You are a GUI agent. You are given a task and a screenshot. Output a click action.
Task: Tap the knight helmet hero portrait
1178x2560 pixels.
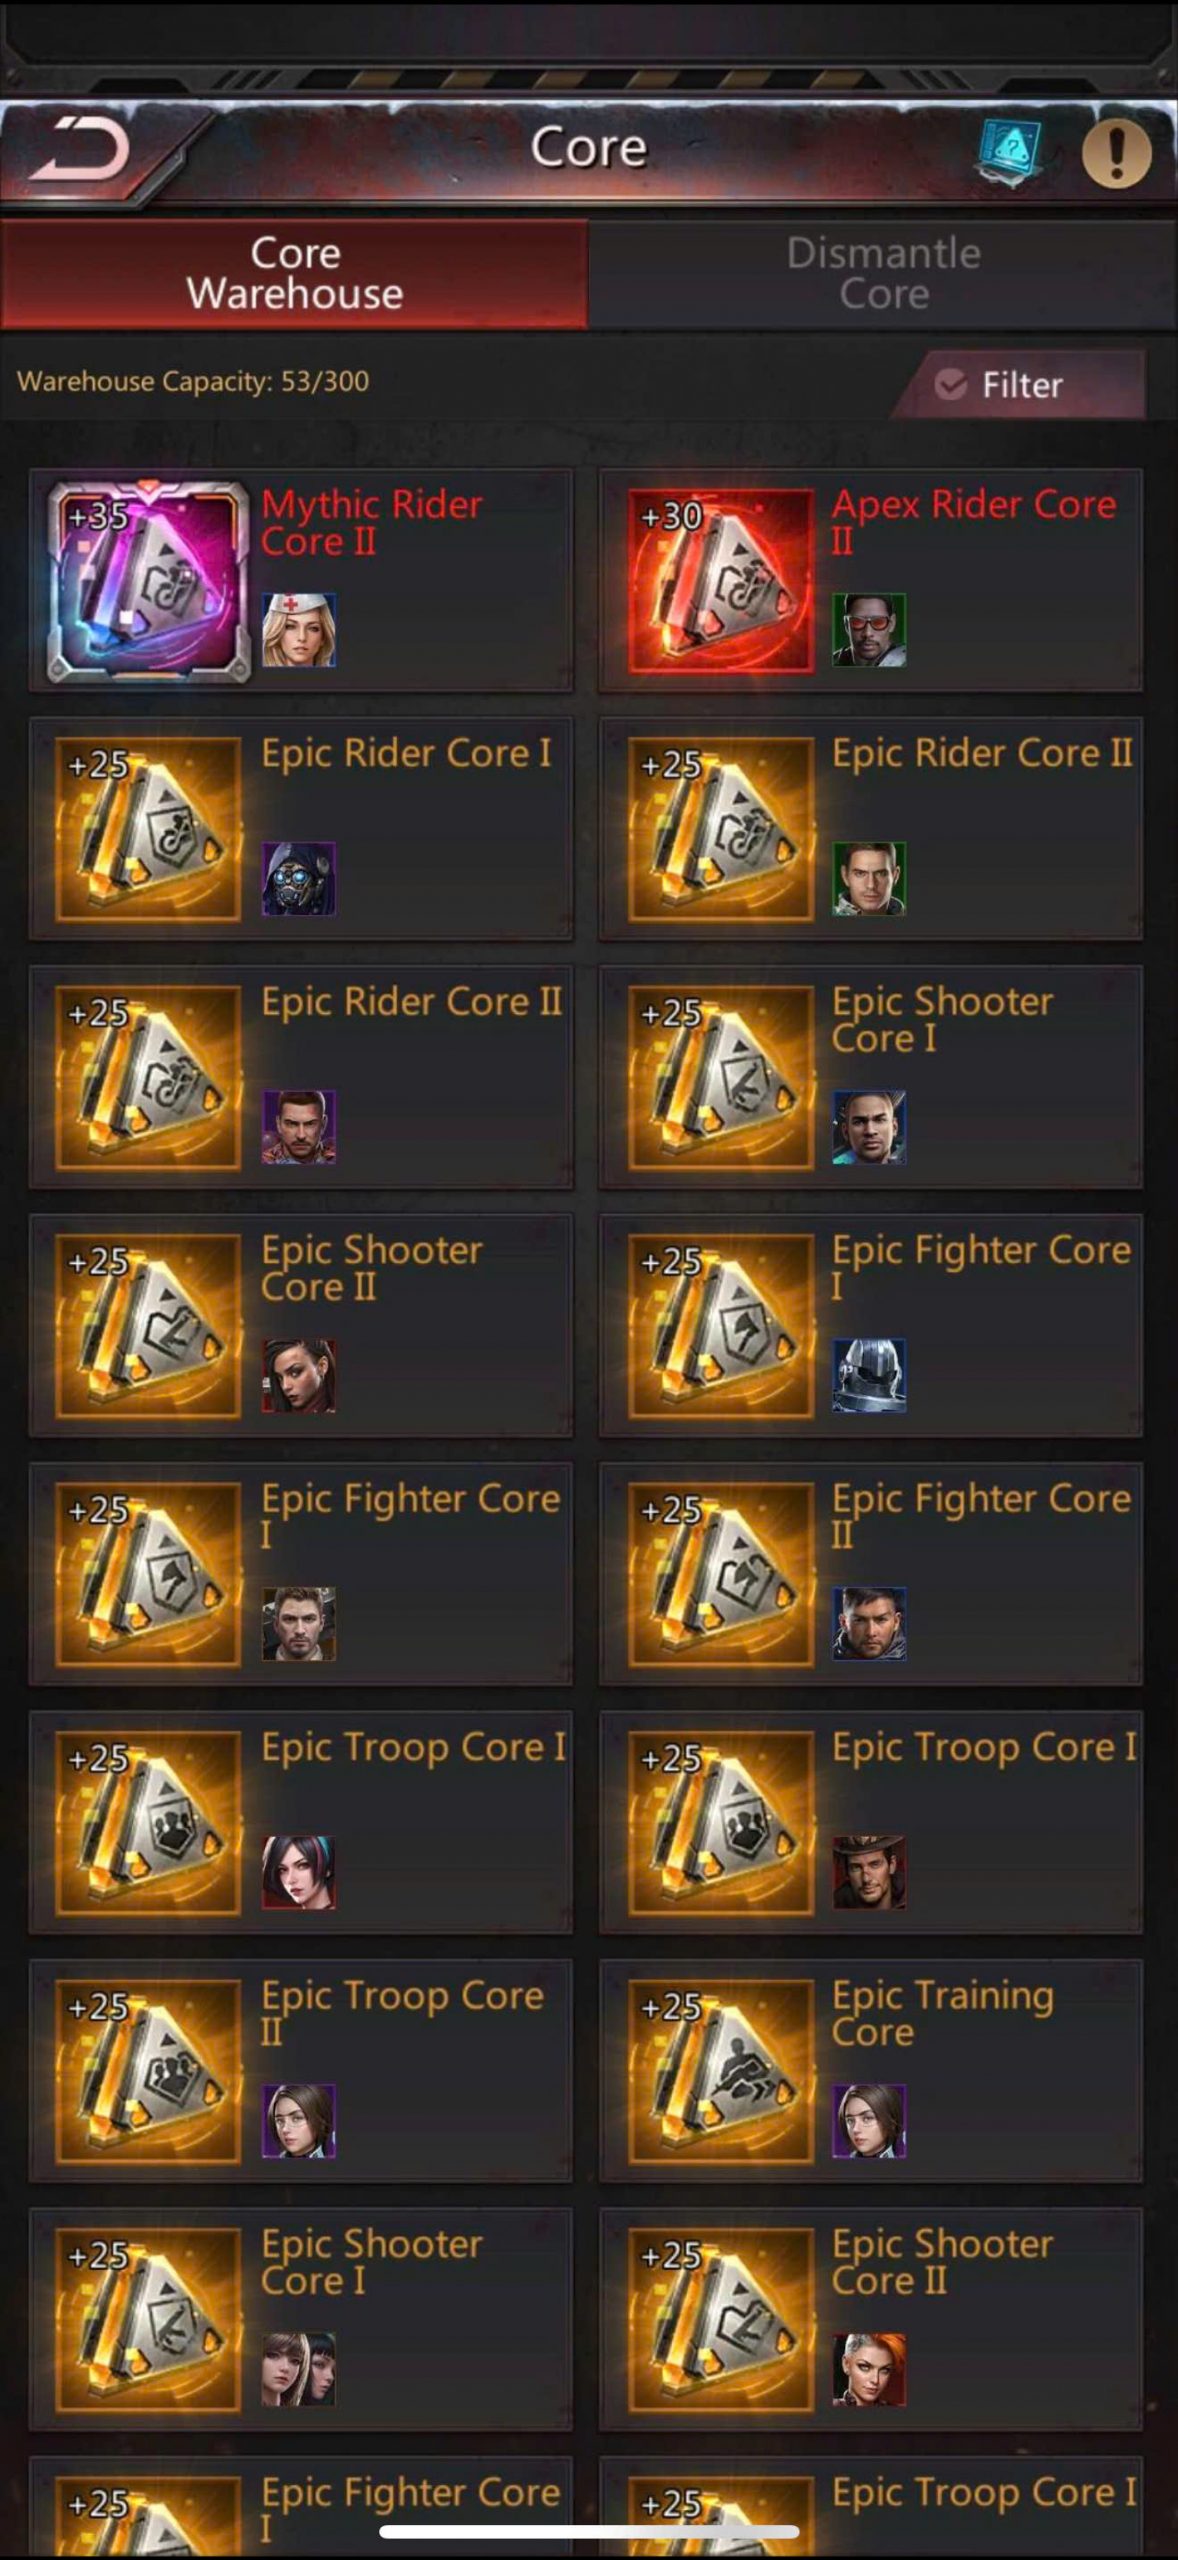(869, 1376)
